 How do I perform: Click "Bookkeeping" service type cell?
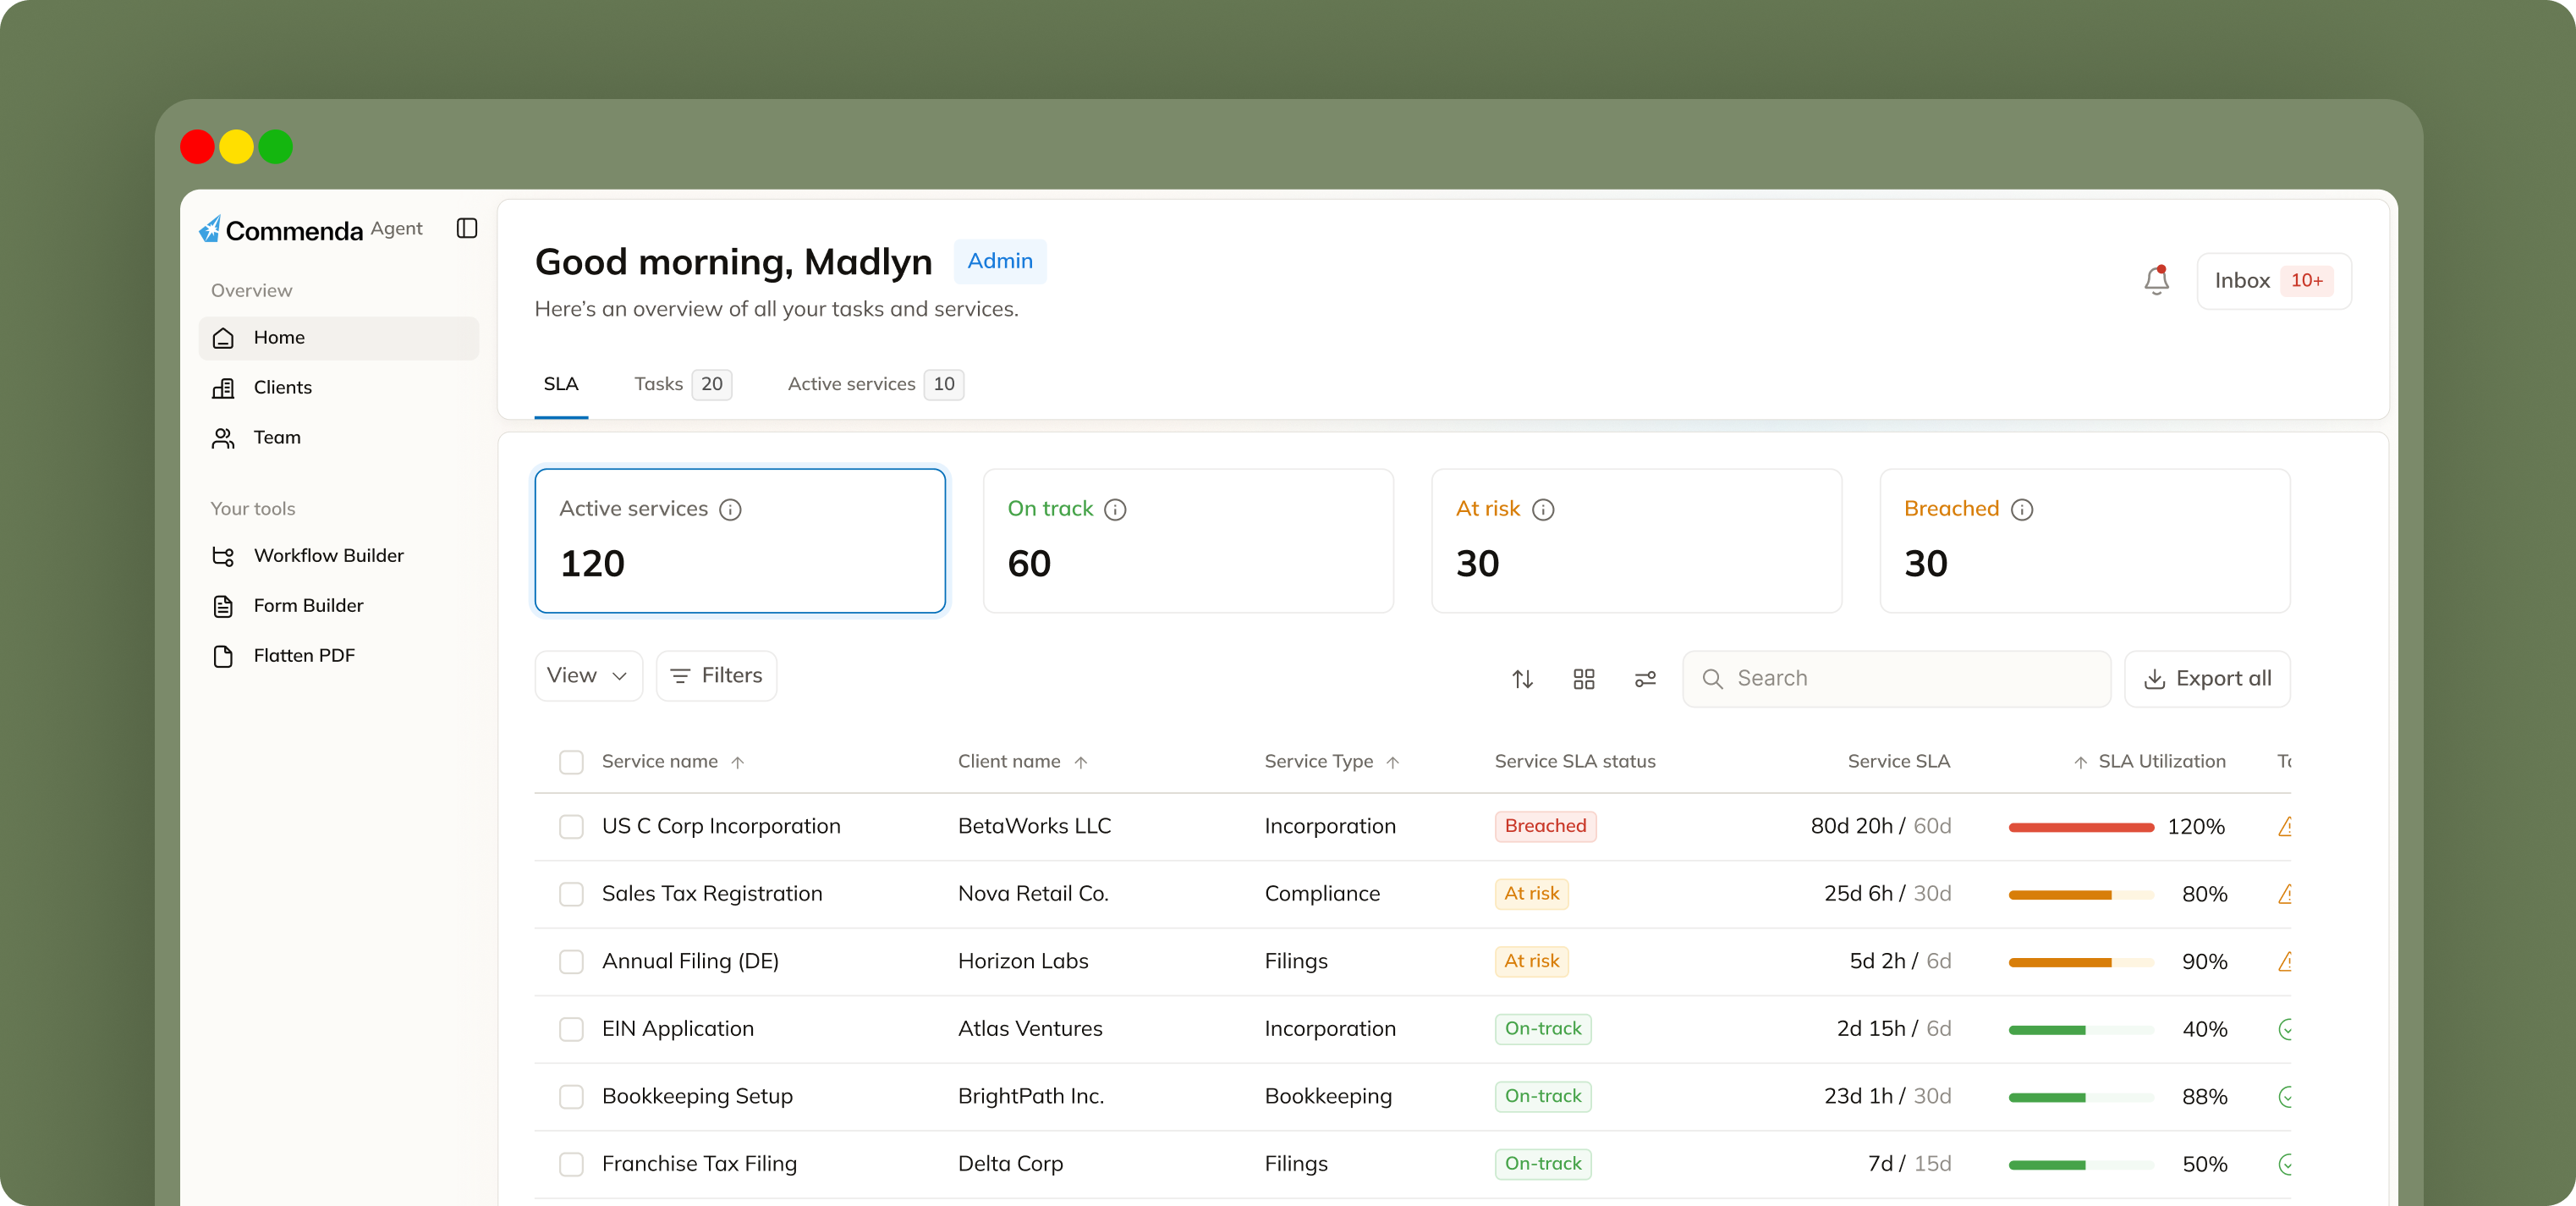coord(1328,1097)
